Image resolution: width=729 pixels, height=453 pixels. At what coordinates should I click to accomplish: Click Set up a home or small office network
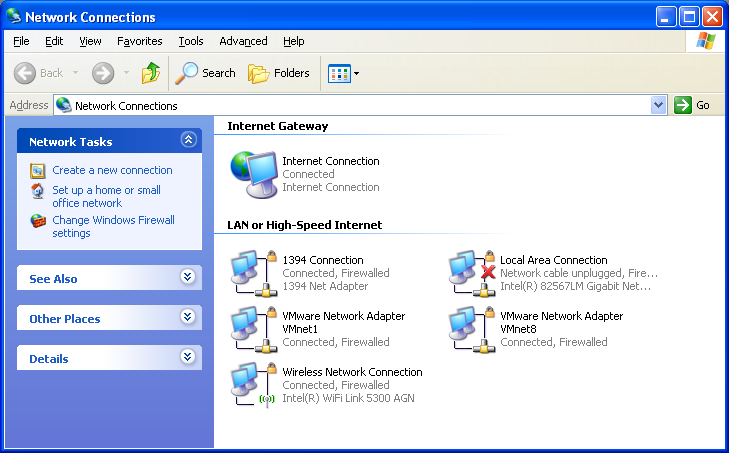point(106,196)
